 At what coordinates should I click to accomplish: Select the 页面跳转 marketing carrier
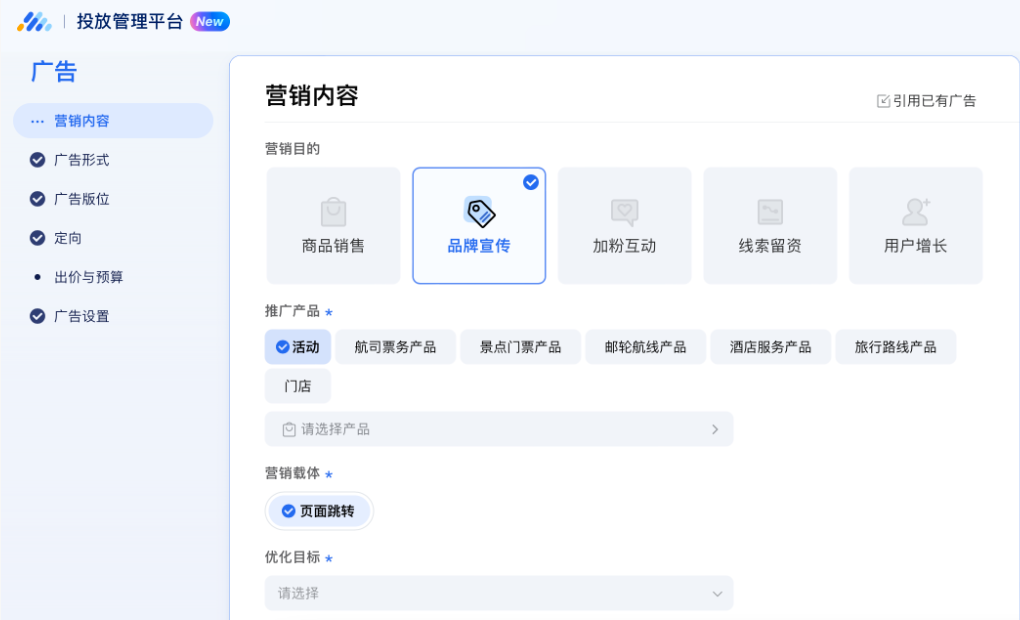point(319,510)
